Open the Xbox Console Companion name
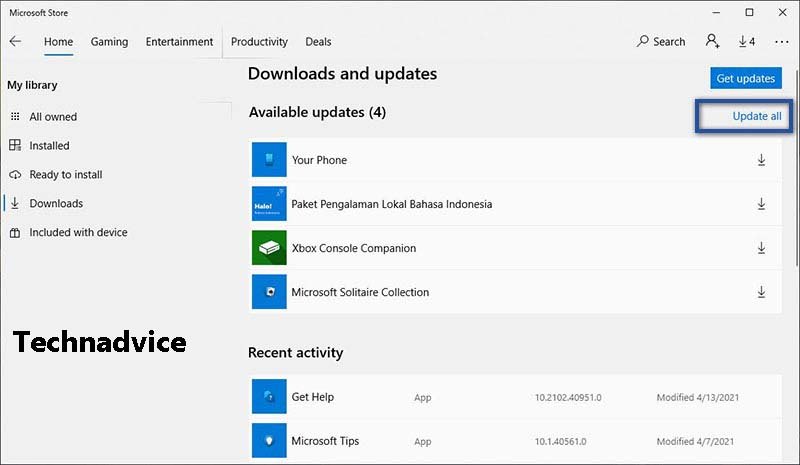 pyautogui.click(x=354, y=248)
